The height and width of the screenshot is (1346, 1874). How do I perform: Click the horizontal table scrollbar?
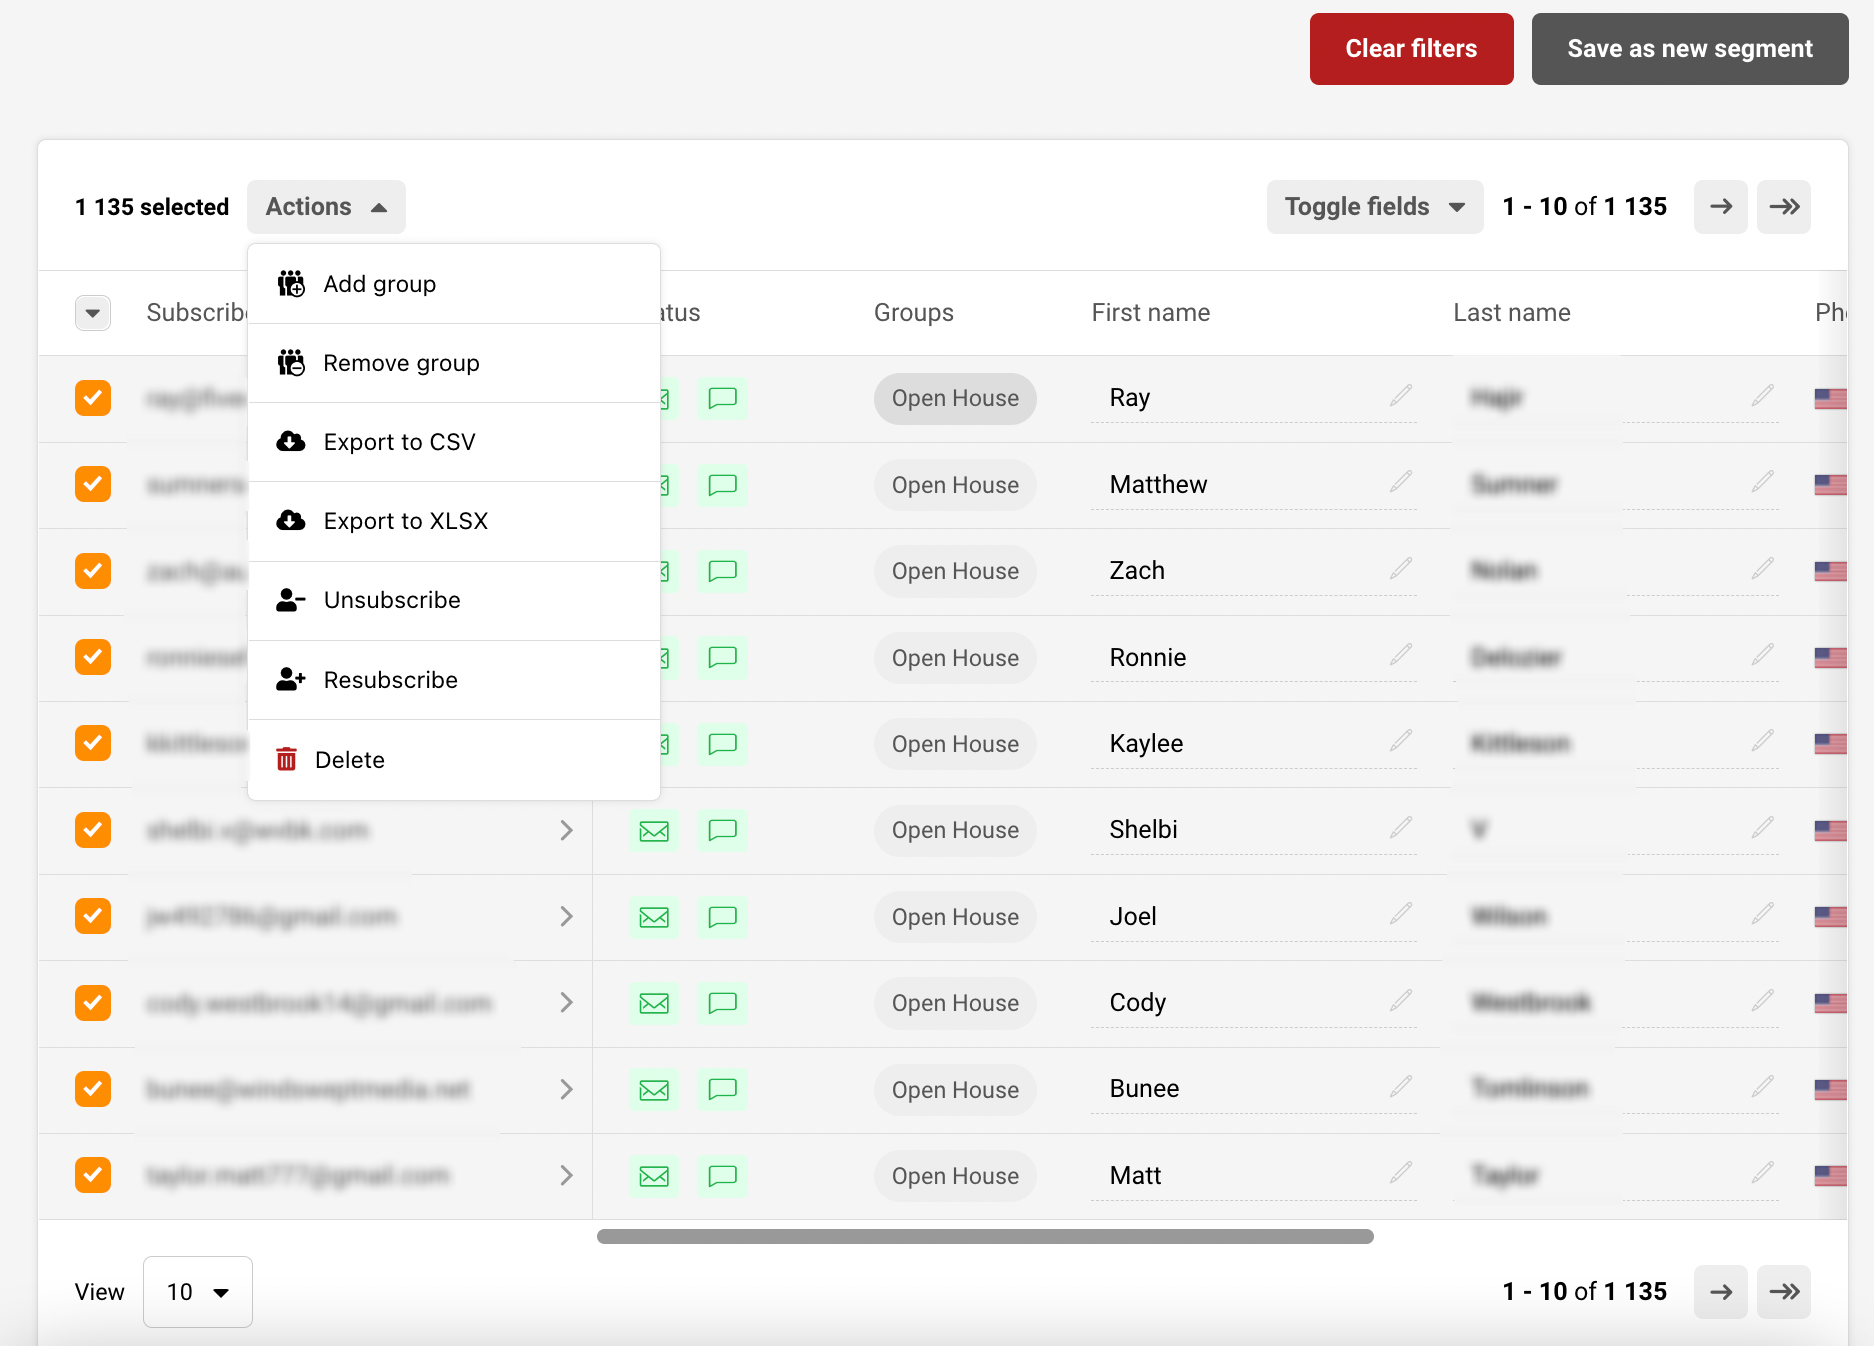[x=984, y=1237]
